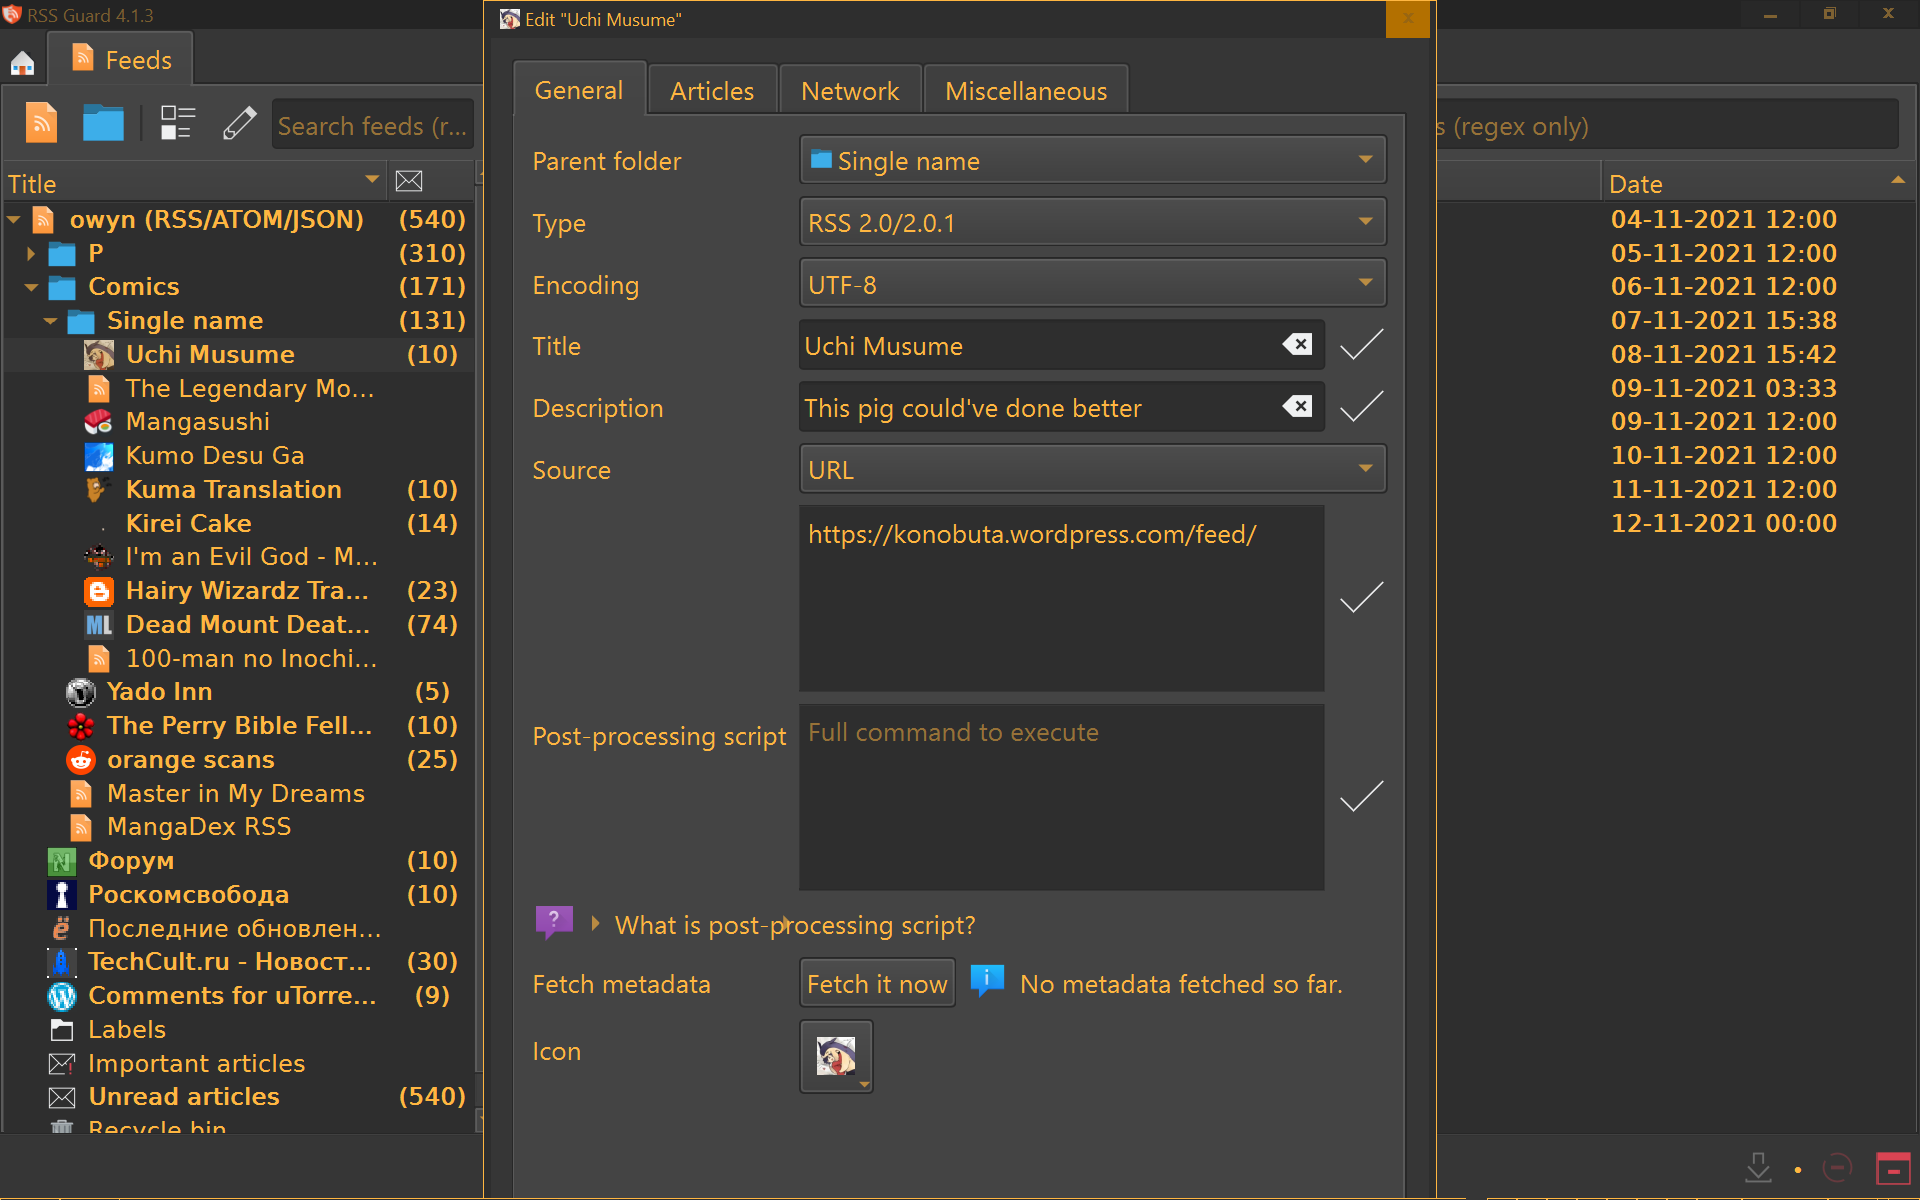Click the feed icon picker button
Viewport: 1920px width, 1200px height.
pos(836,1056)
